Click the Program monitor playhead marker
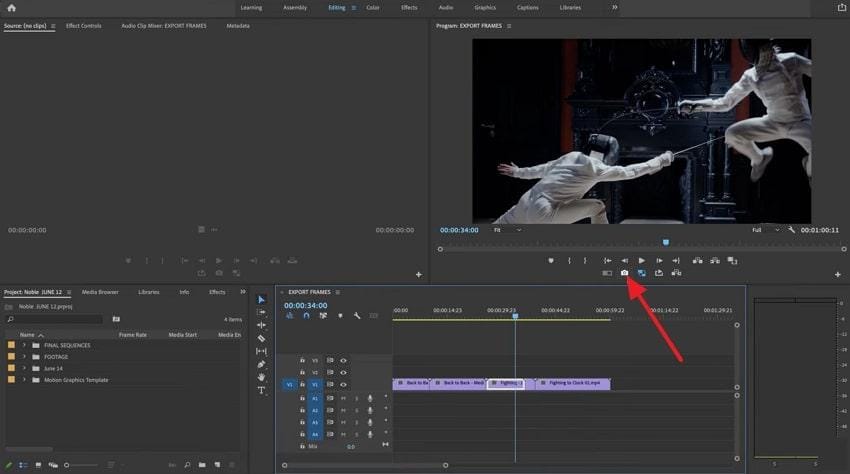The width and height of the screenshot is (850, 474). tap(666, 242)
